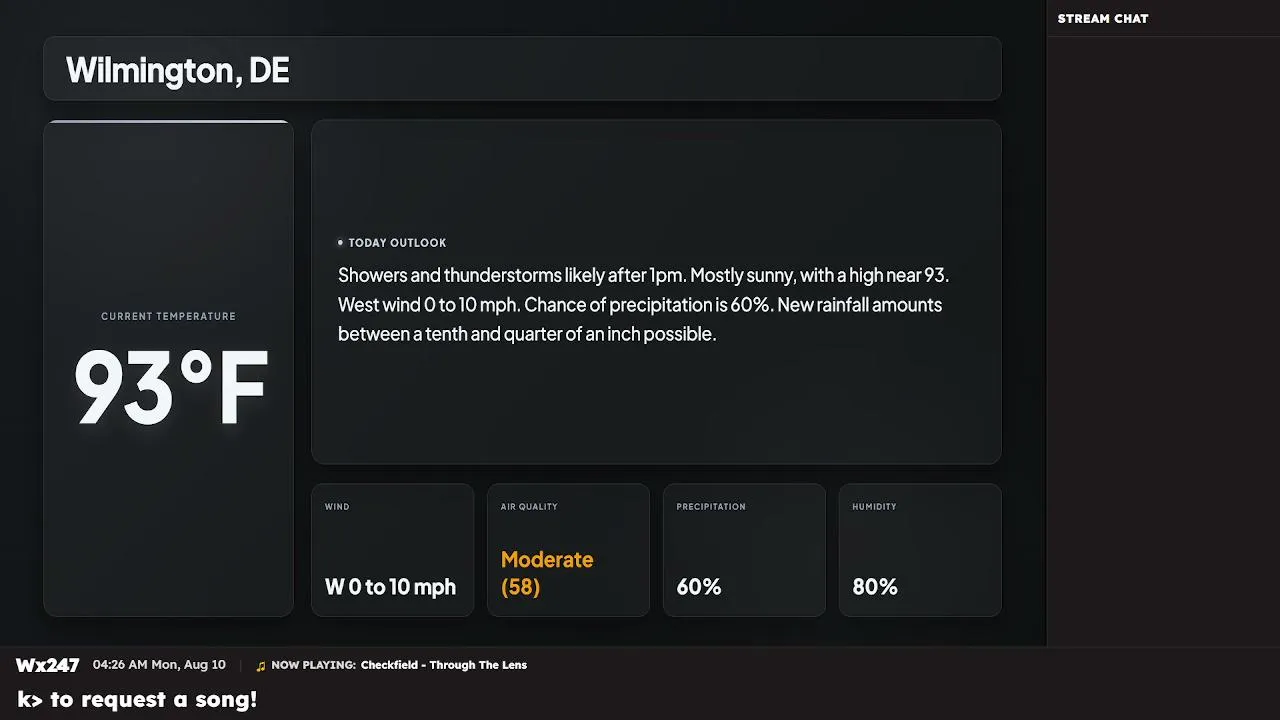Image resolution: width=1280 pixels, height=720 pixels.
Task: Click the music note icon
Action: point(261,666)
